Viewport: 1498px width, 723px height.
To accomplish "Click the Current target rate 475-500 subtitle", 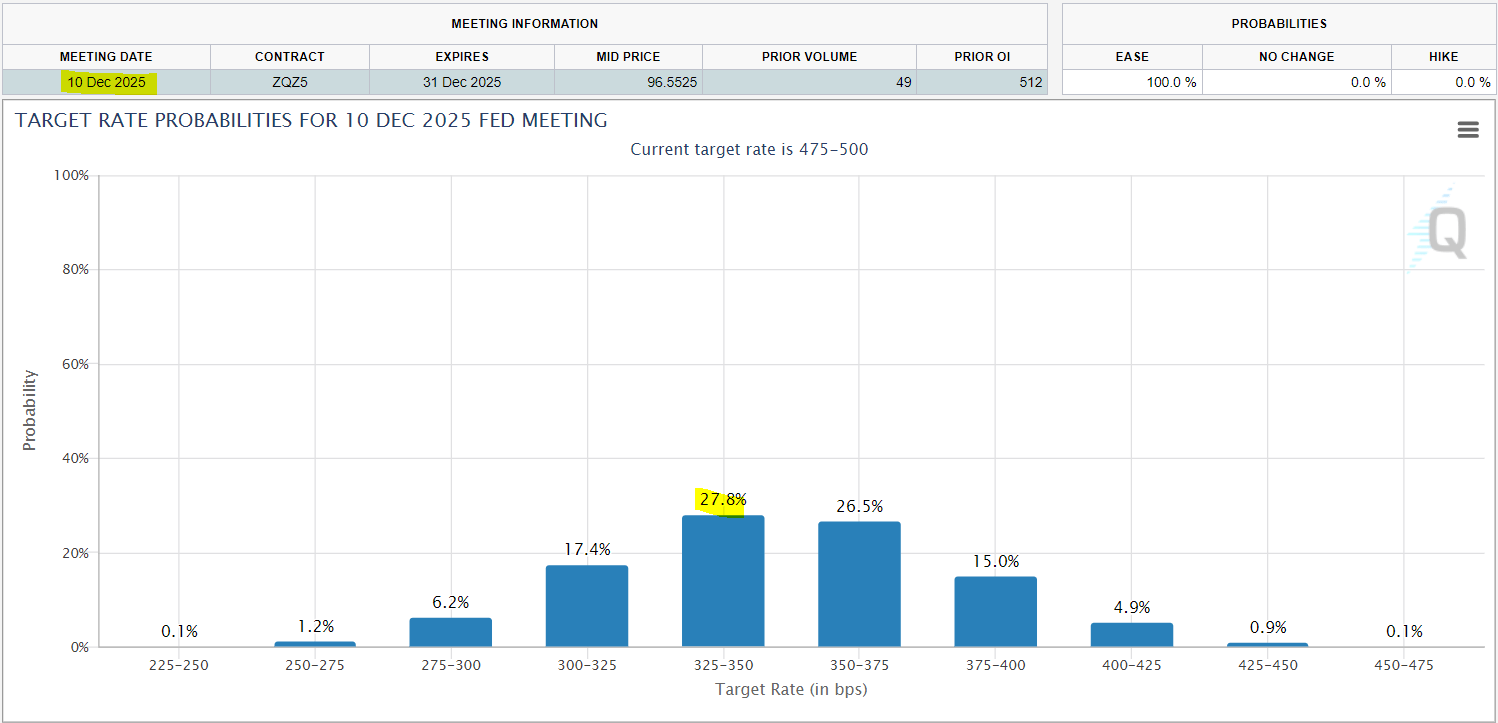I will [751, 149].
